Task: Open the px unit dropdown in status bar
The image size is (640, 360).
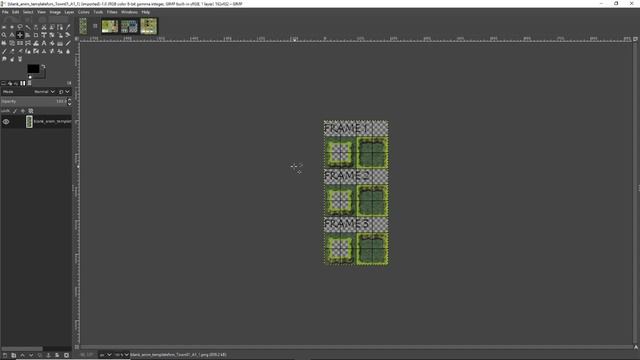Action: click(105, 355)
